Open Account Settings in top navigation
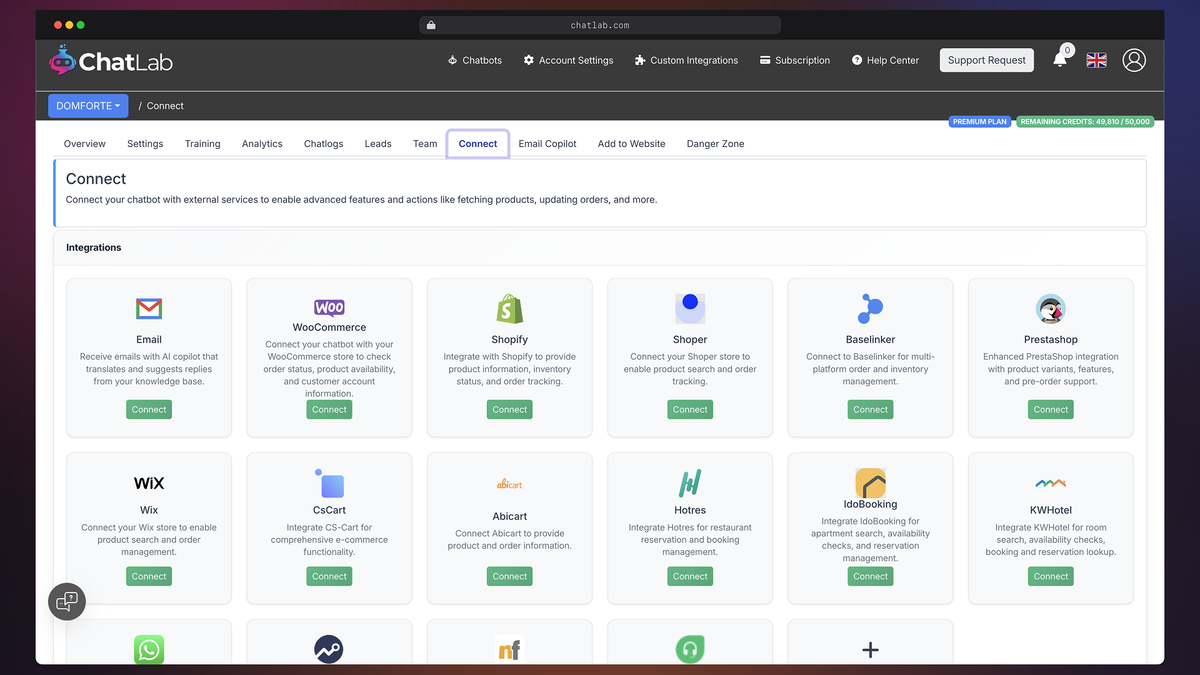Viewport: 1200px width, 675px height. tap(568, 60)
